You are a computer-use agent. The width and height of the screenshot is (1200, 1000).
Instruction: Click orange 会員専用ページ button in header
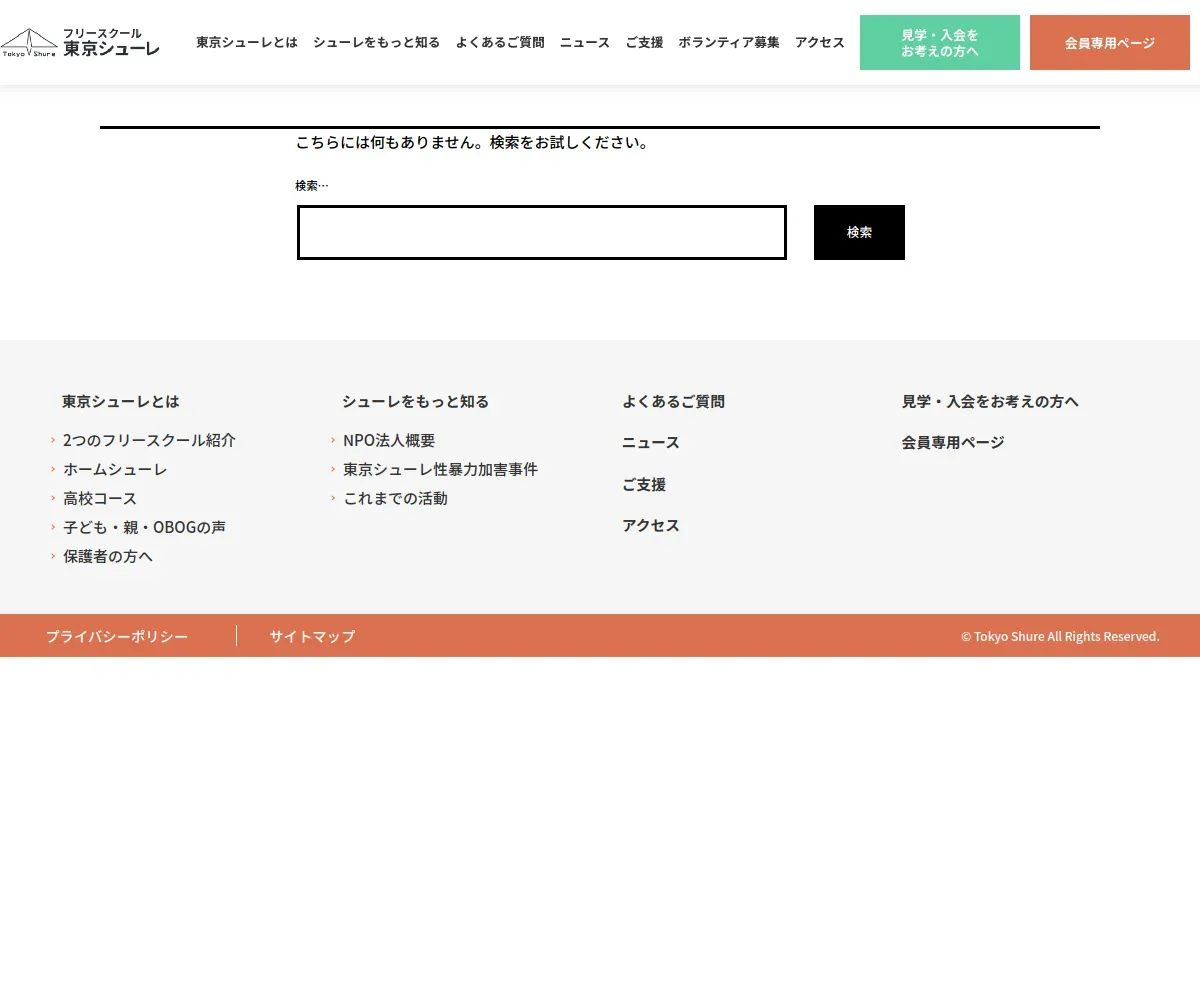coord(1110,42)
